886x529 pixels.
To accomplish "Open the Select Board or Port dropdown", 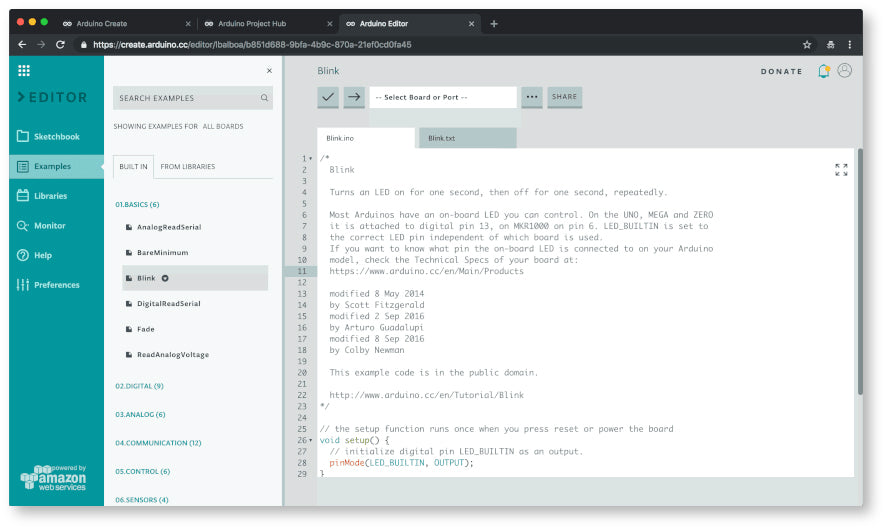I will click(x=443, y=97).
